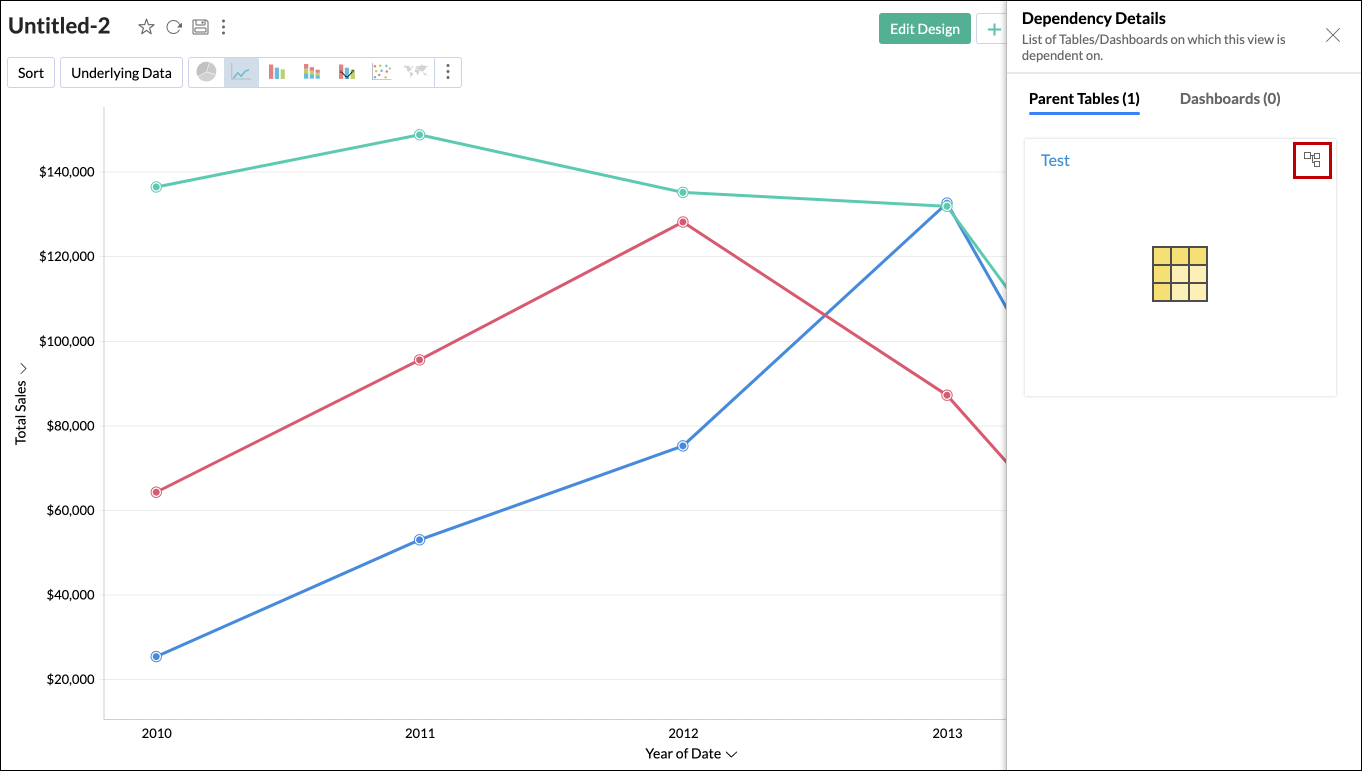Mark the view as favorite with the star
1362x771 pixels.
146,27
